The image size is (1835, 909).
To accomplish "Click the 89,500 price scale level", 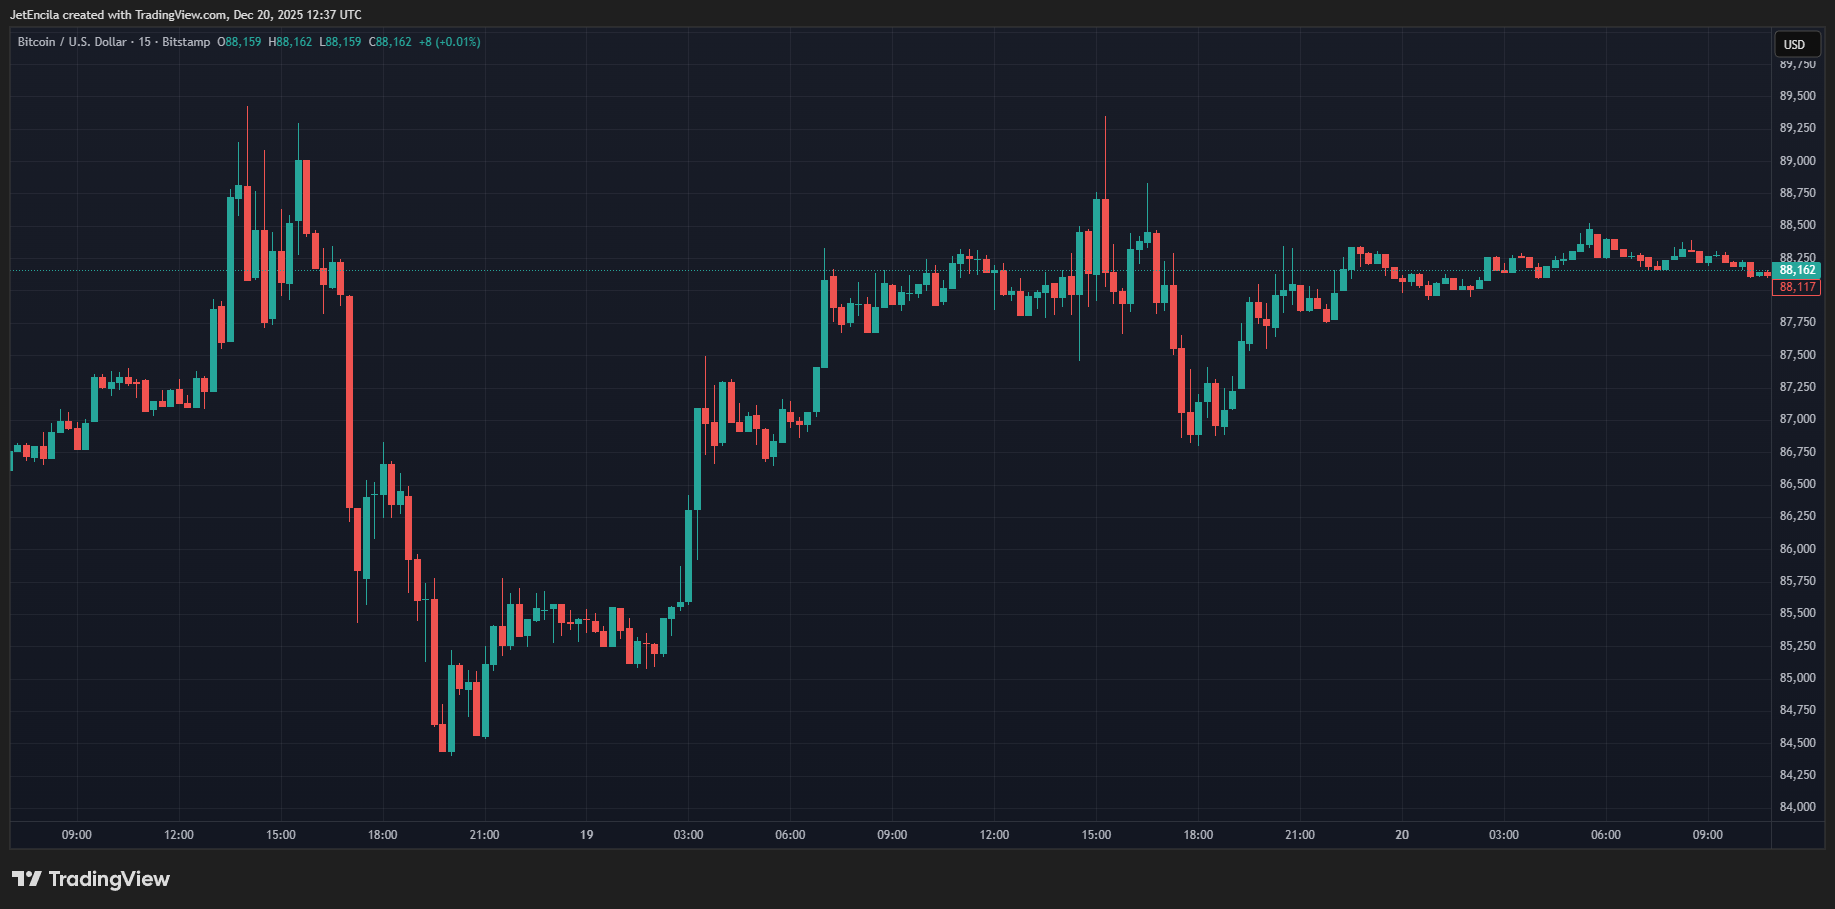I will point(1797,96).
